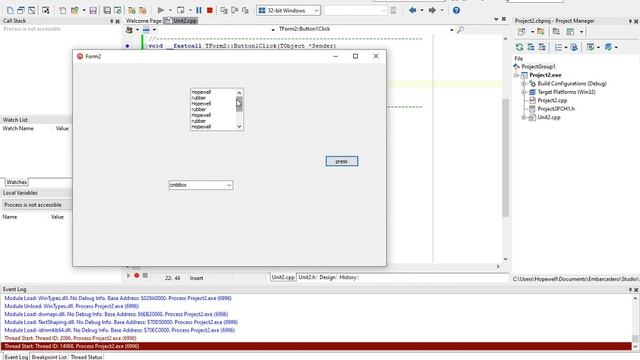Screen dimensions: 640x360
Task: Close the Event Log panel
Action: pos(636,289)
